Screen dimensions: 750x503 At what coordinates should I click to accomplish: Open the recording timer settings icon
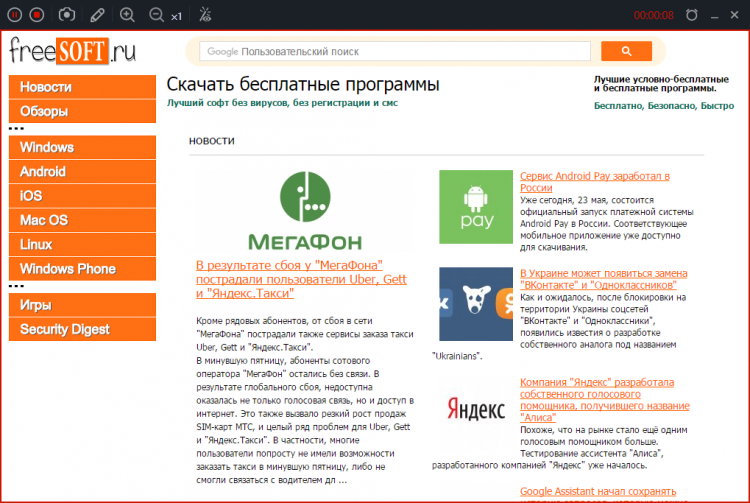click(692, 15)
